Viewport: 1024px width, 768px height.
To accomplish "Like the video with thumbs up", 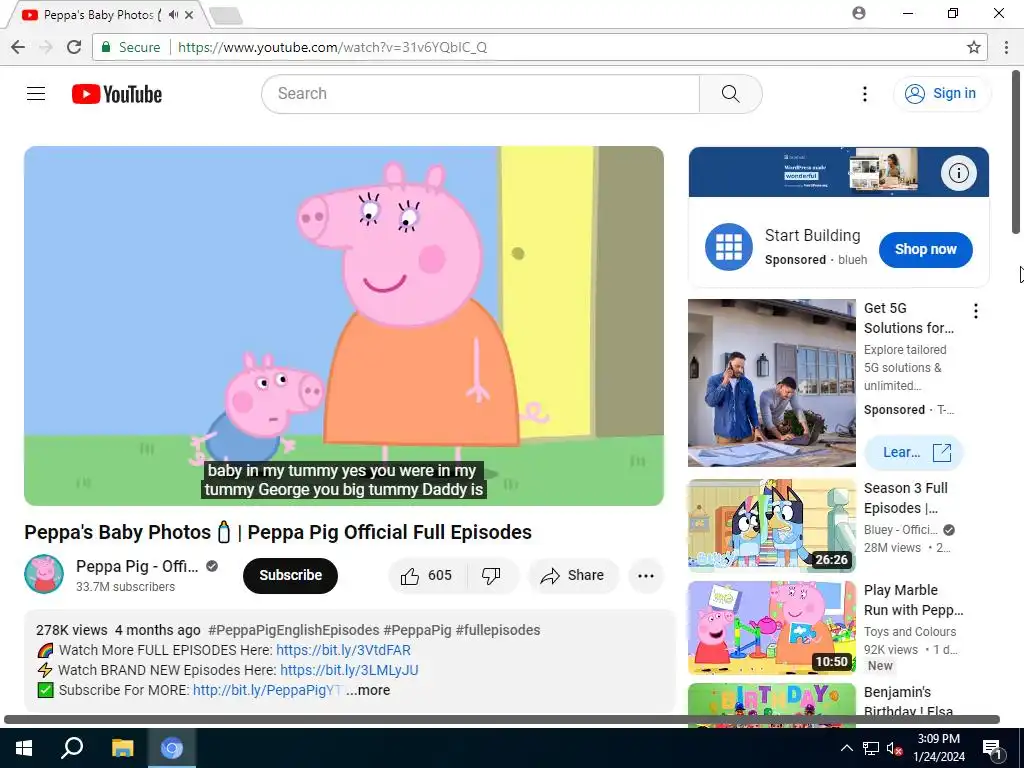I will (427, 575).
